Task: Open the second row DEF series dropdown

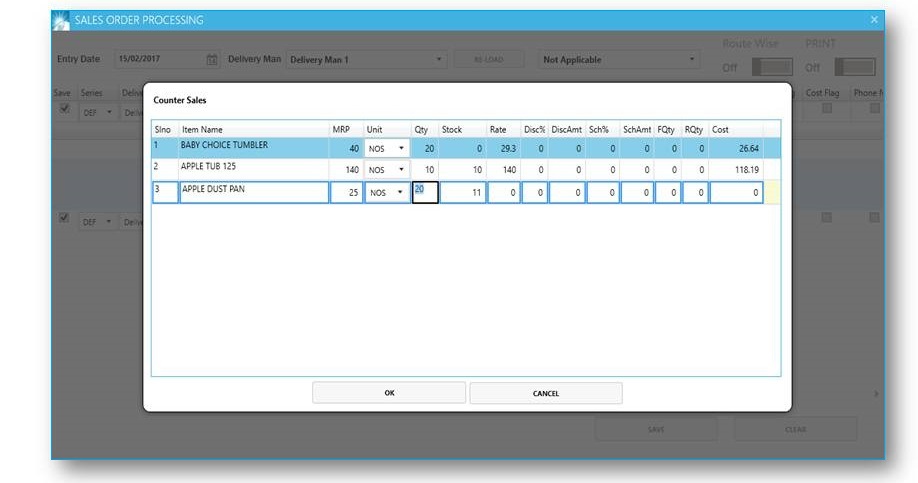Action: pyautogui.click(x=108, y=222)
